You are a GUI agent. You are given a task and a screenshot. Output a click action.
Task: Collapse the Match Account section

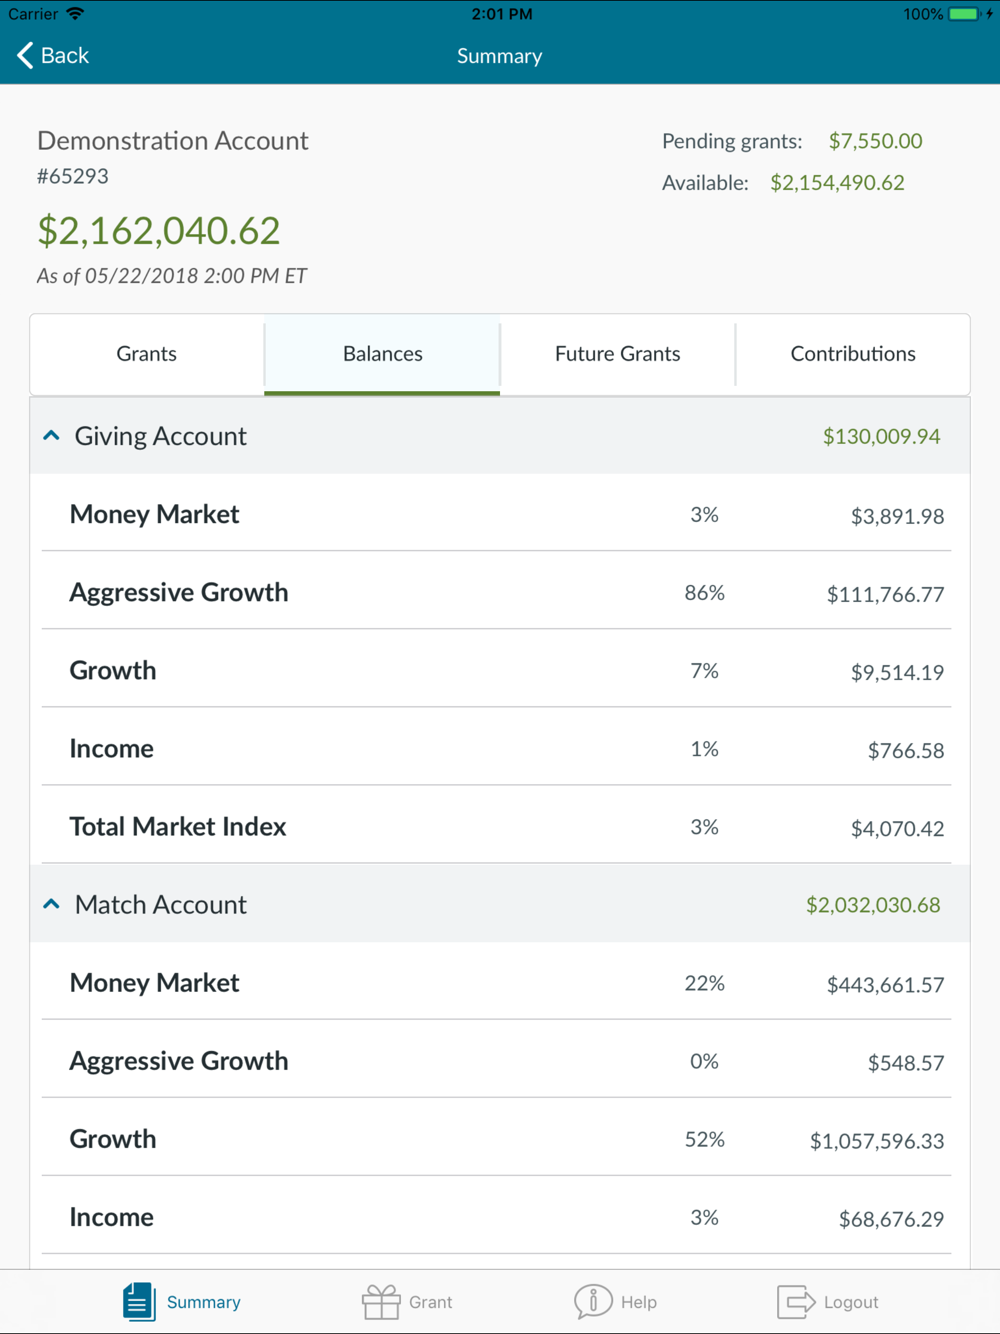(51, 904)
